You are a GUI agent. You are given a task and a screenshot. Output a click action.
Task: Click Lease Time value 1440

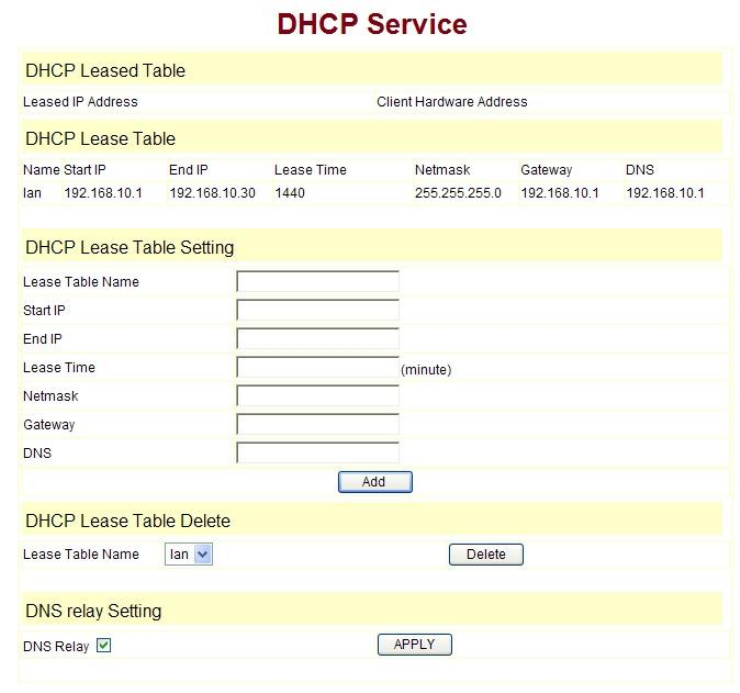pos(290,193)
